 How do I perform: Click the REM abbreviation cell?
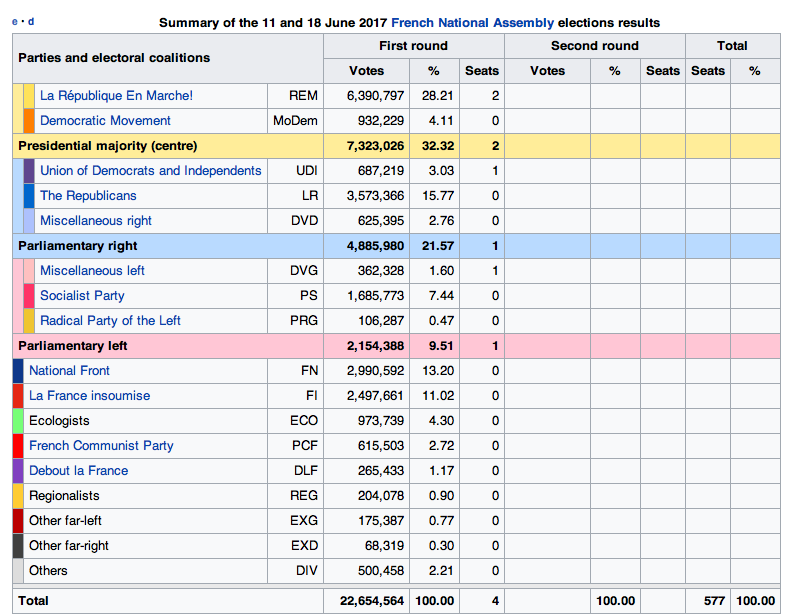click(295, 96)
